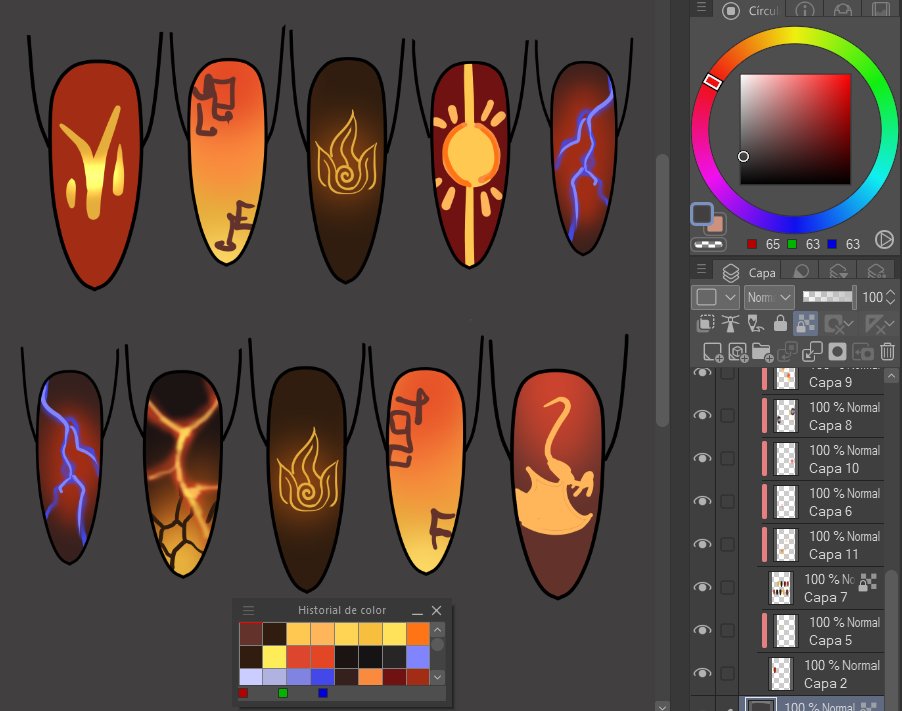This screenshot has width=902, height=711.
Task: Open the color wheel panel menu
Action: [x=701, y=7]
